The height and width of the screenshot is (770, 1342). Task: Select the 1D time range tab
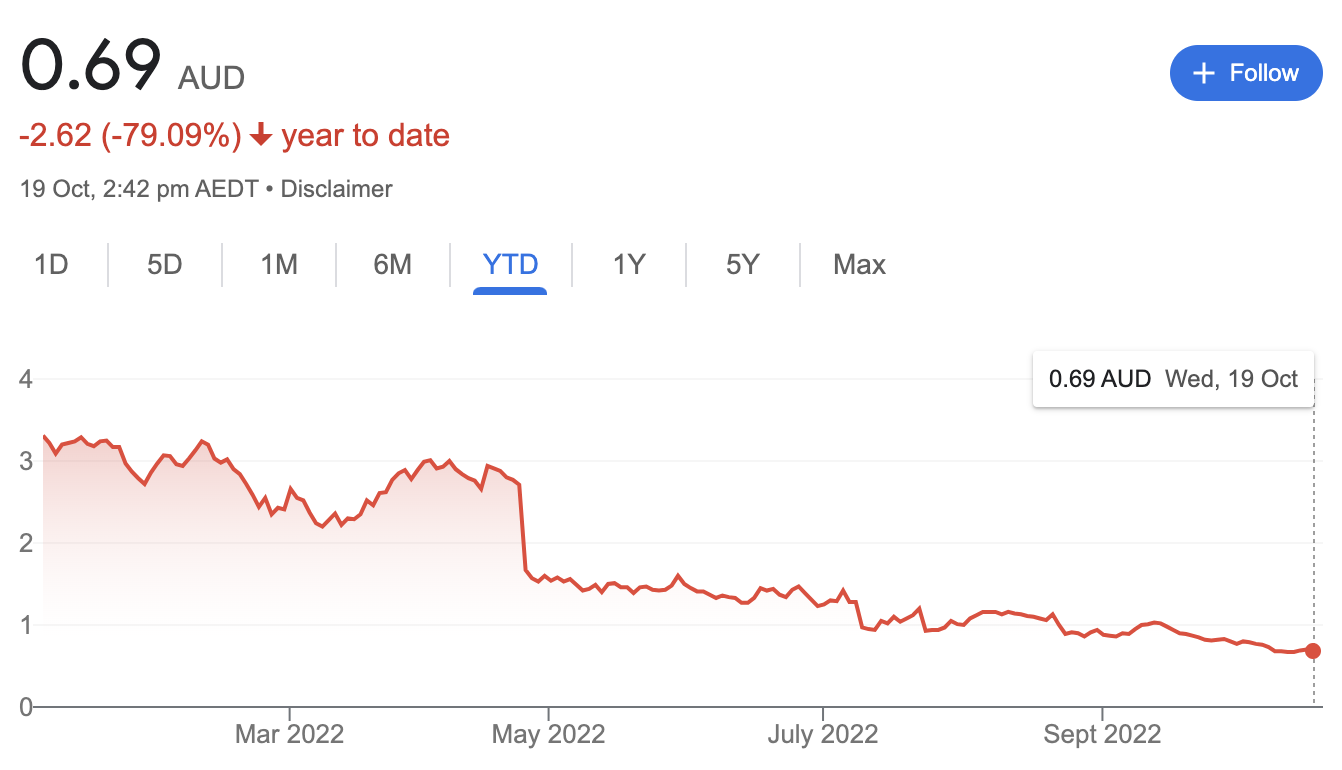coord(51,265)
